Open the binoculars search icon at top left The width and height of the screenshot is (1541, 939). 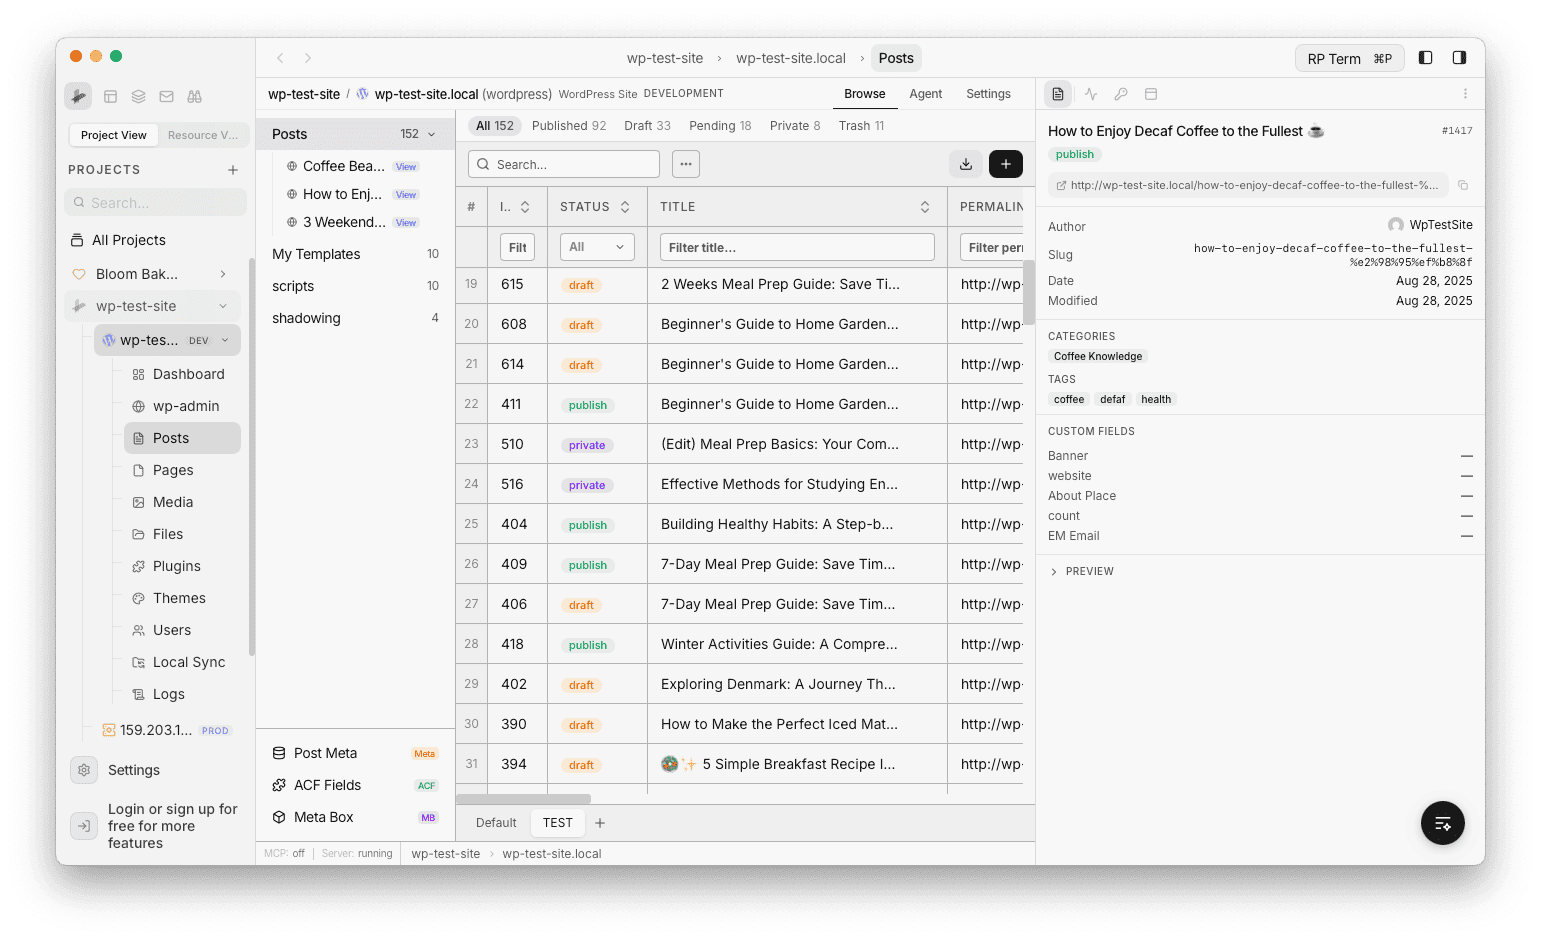coord(194,96)
